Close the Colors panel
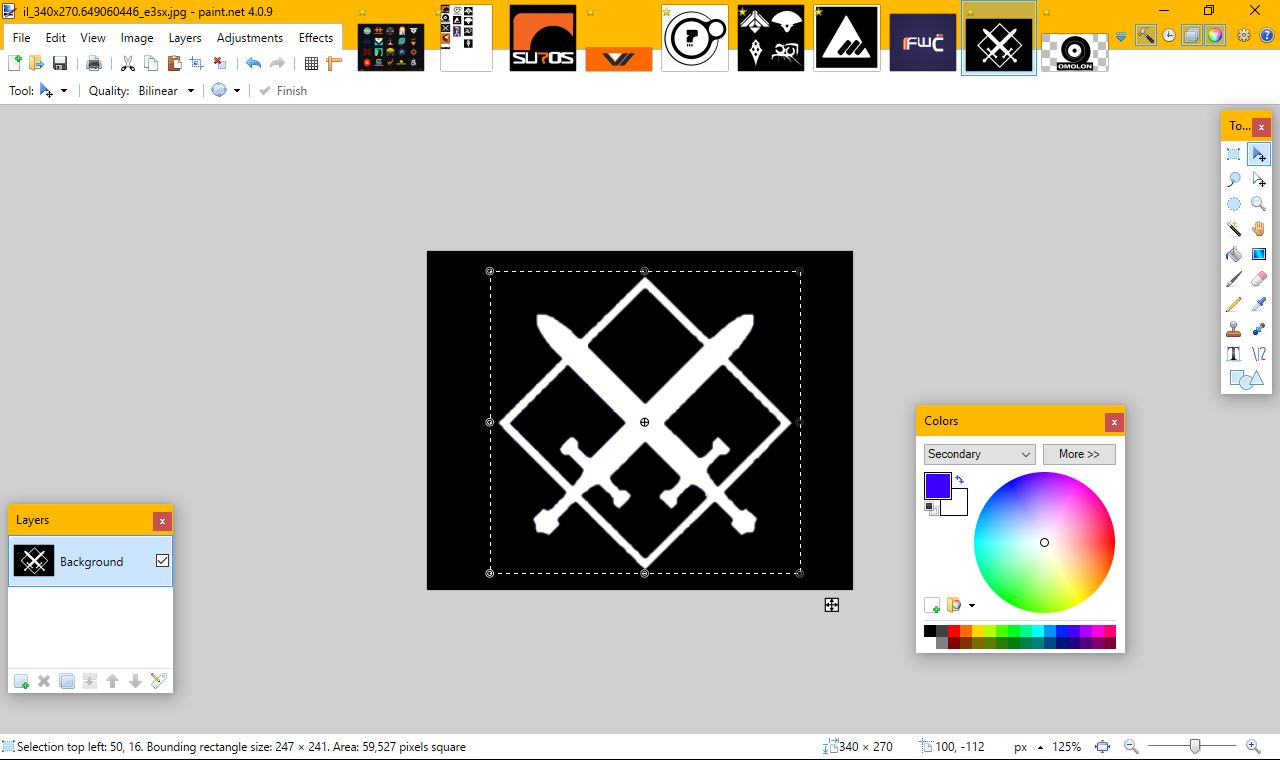 (x=1114, y=422)
